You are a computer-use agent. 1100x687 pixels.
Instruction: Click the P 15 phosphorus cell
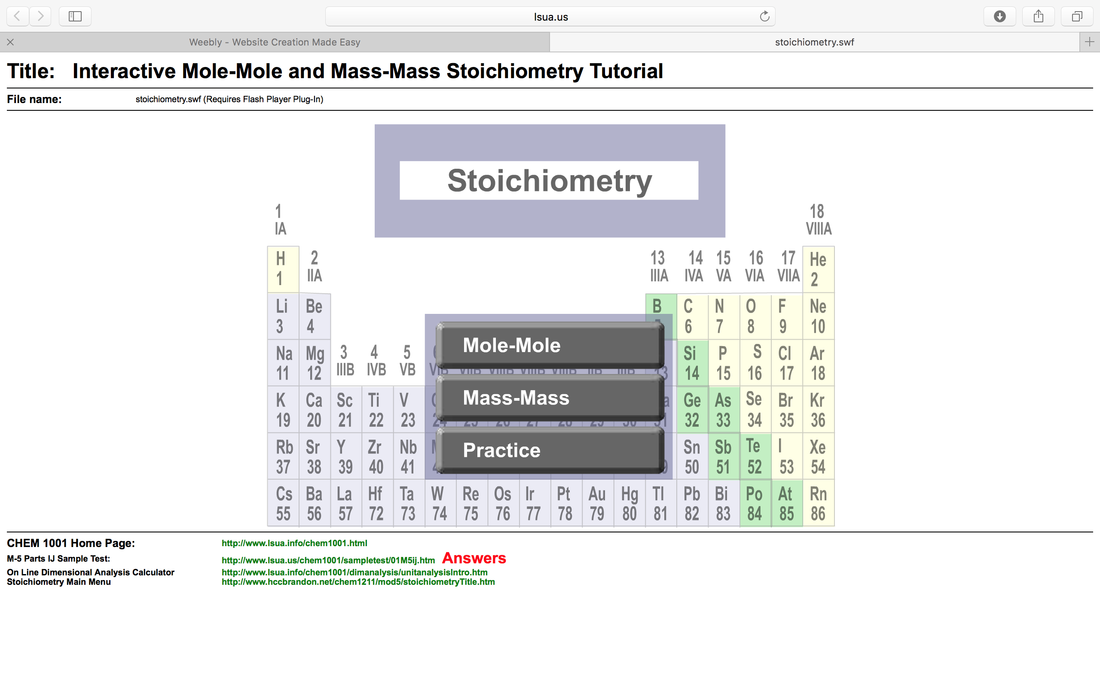tap(723, 363)
